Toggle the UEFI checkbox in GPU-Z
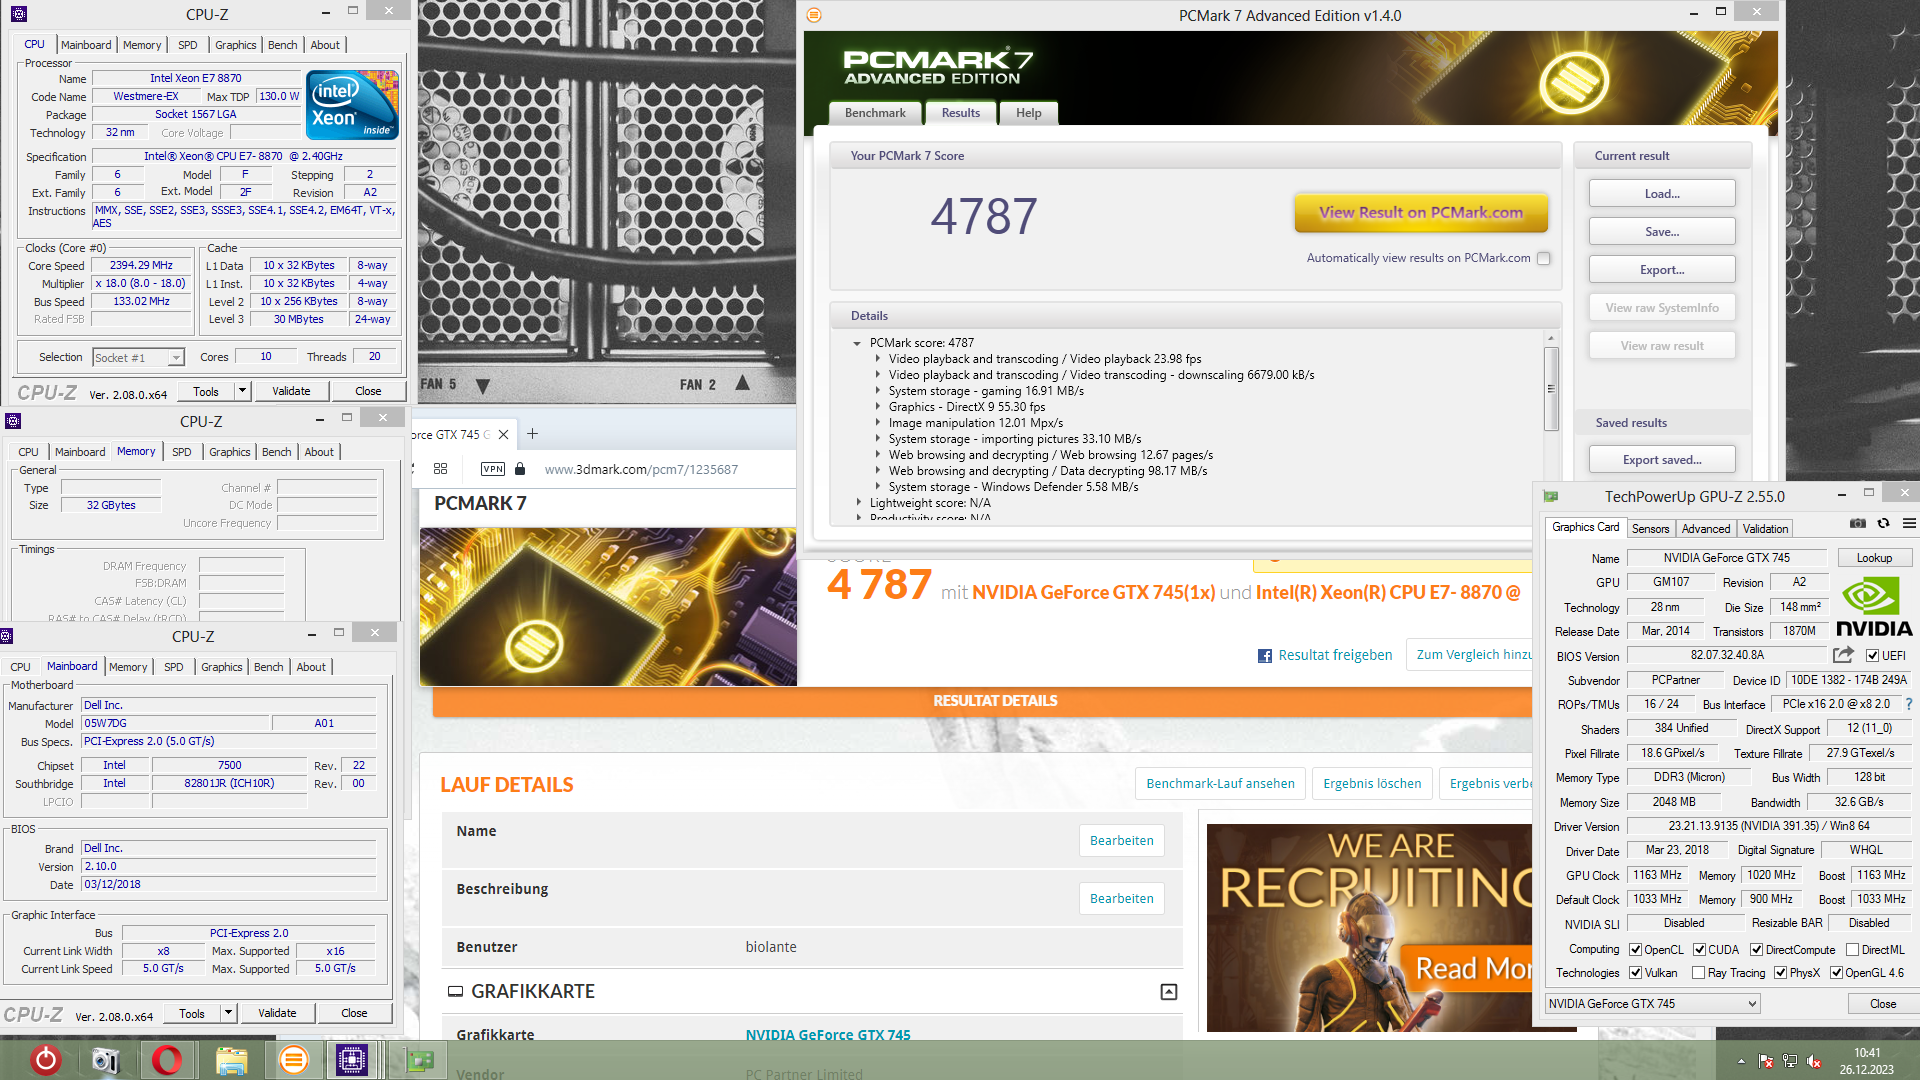 pyautogui.click(x=1873, y=656)
